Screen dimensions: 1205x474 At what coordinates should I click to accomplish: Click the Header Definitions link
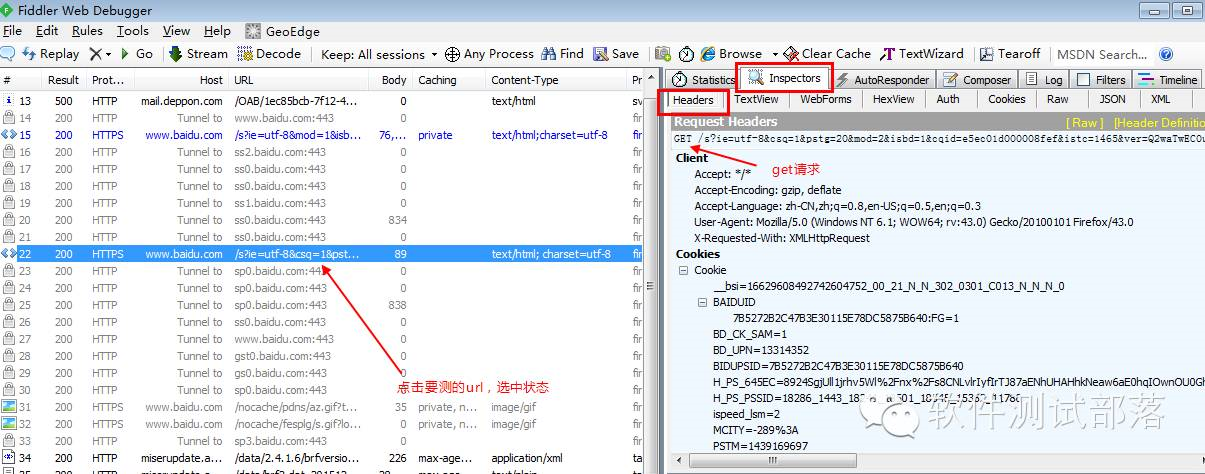click(x=1158, y=122)
